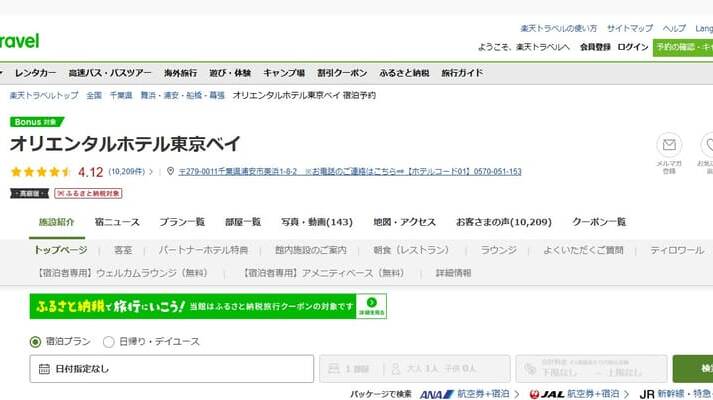Select パートナーホテル特典 sub-navigation item
Viewport: 713px width, 400px height.
pos(203,250)
